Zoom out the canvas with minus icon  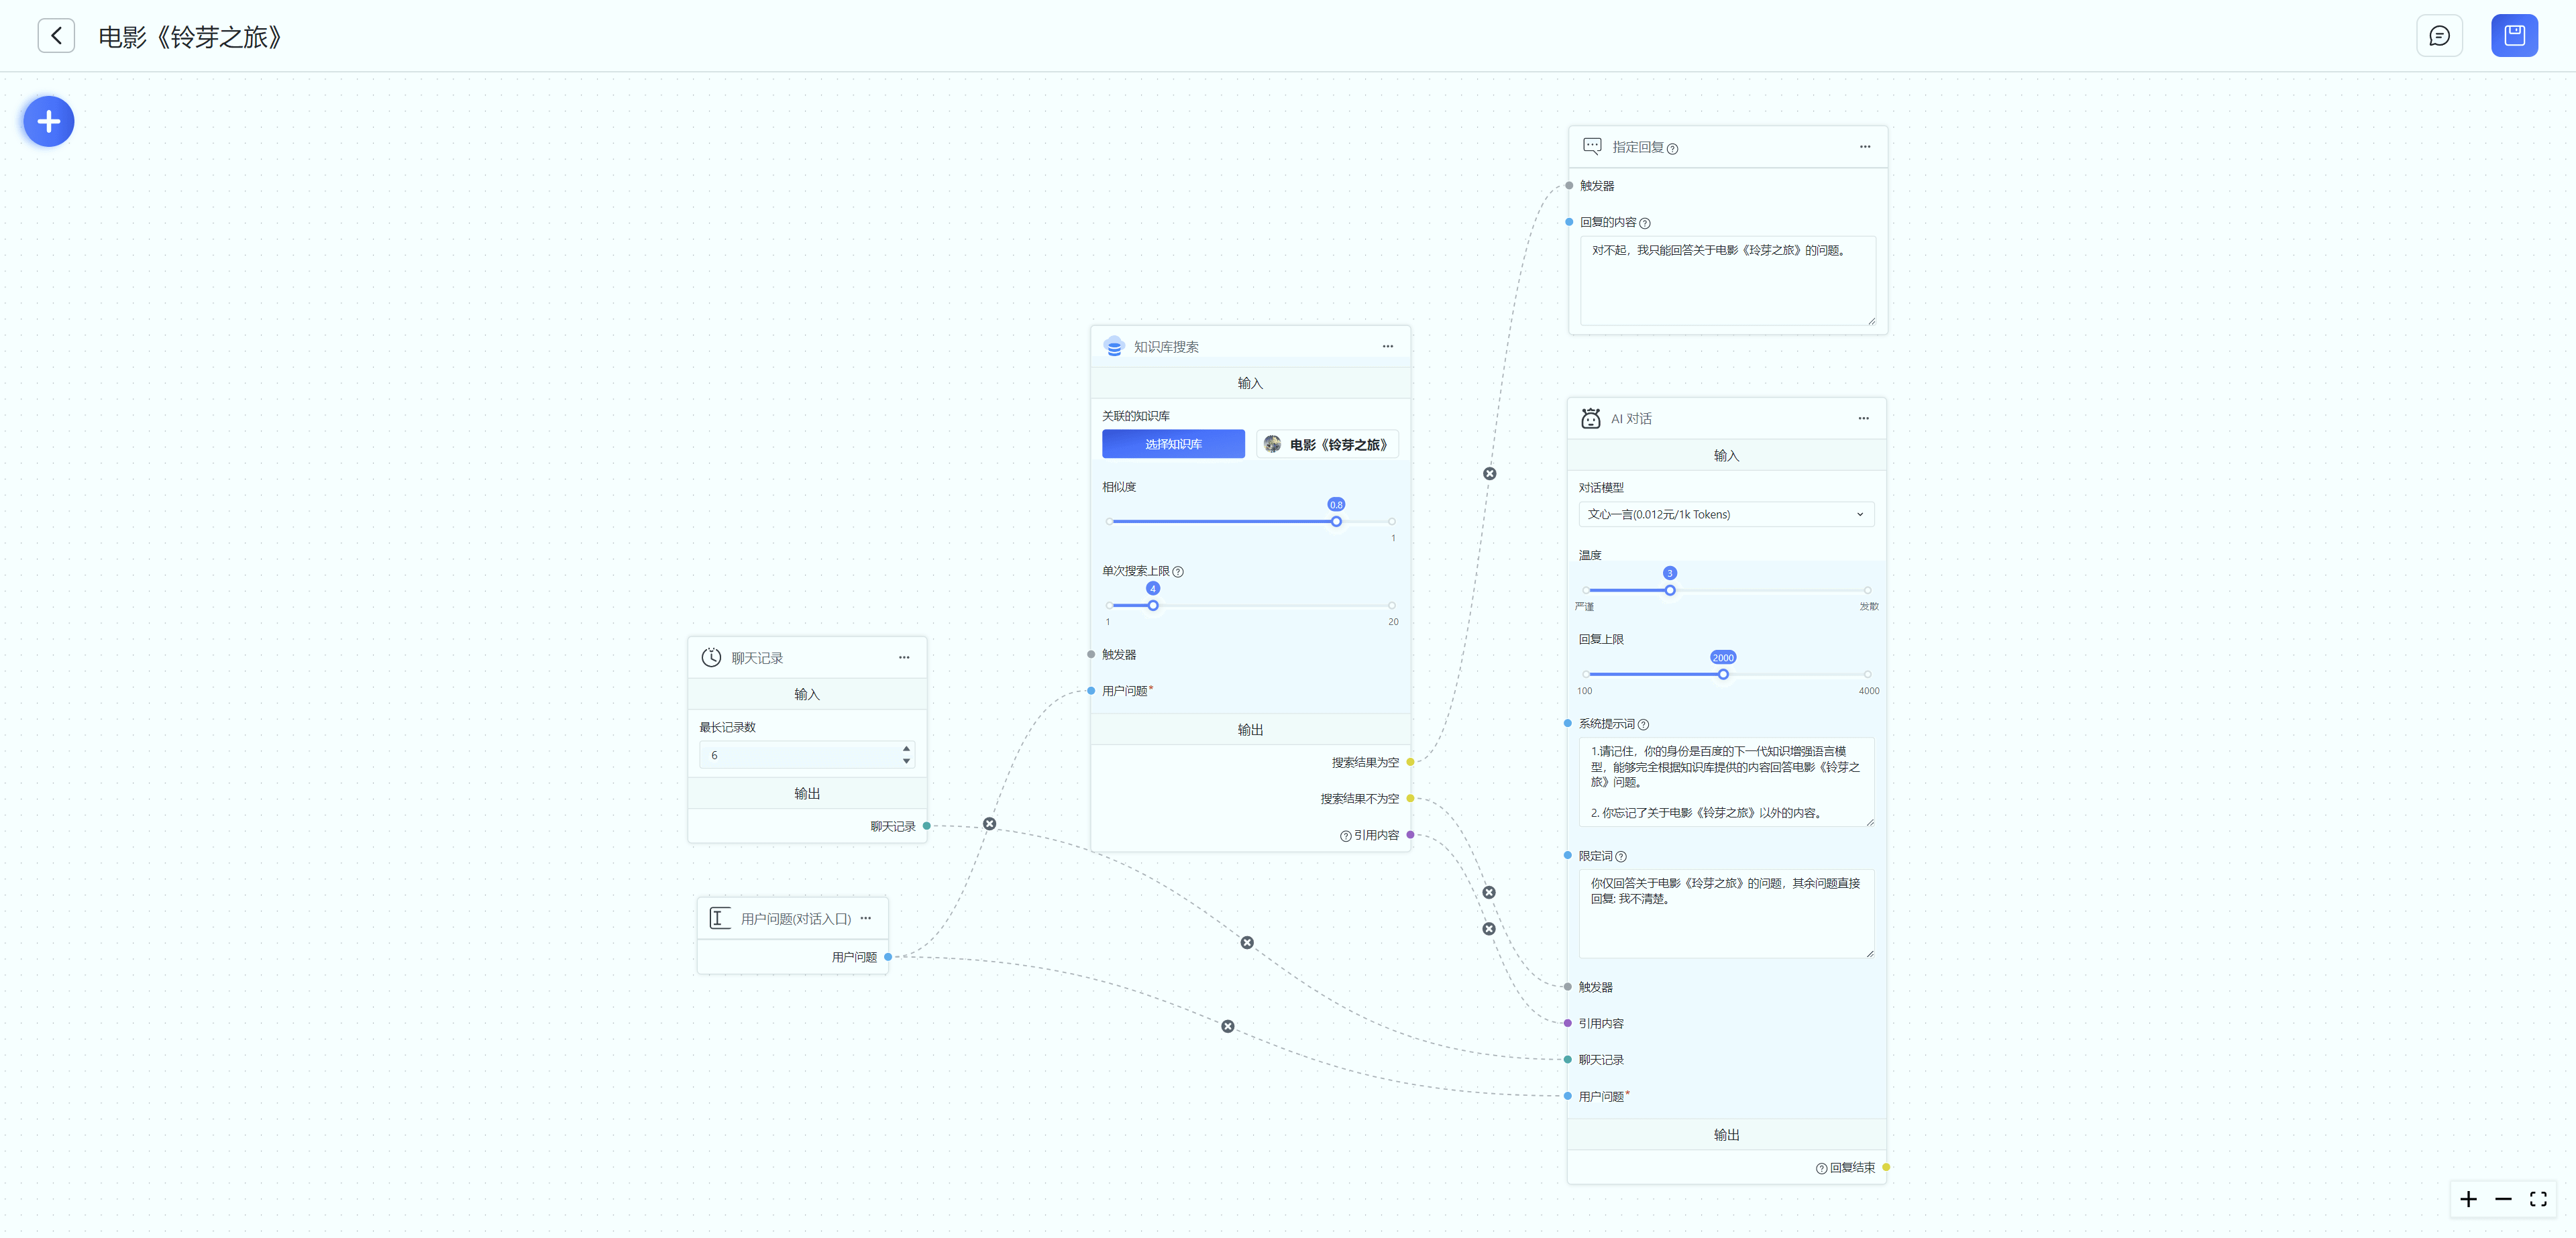[x=2503, y=1199]
